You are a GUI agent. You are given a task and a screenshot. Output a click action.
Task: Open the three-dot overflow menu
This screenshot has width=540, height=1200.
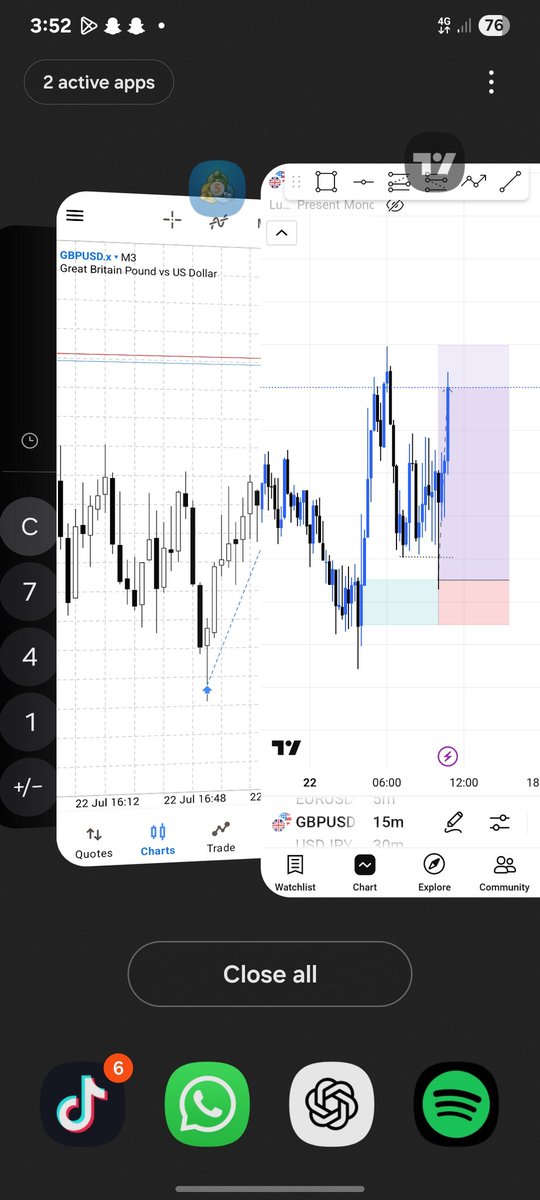click(490, 82)
